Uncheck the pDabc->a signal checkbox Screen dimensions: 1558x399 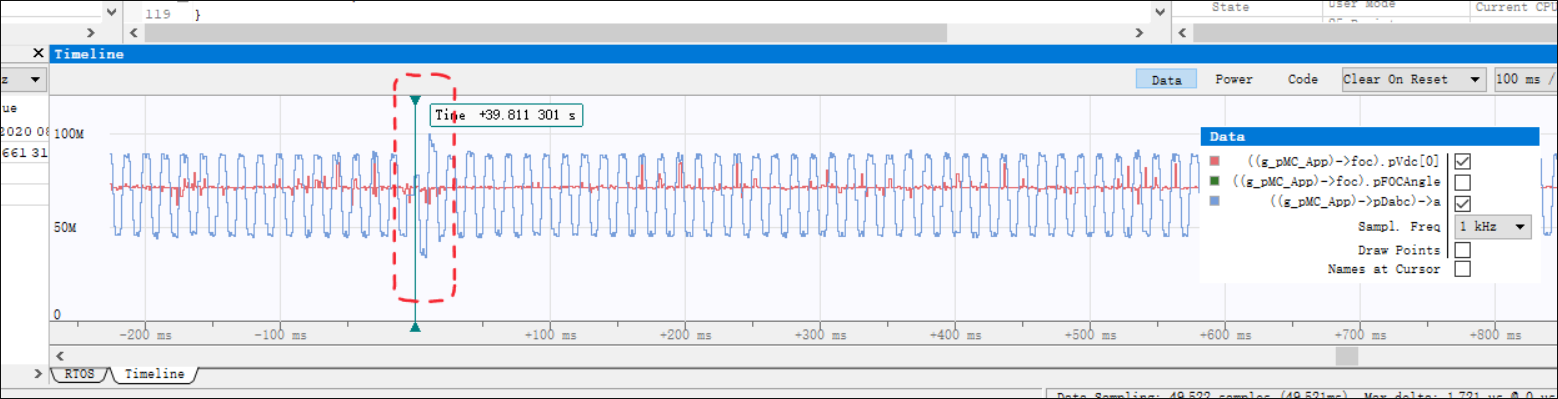[1462, 203]
